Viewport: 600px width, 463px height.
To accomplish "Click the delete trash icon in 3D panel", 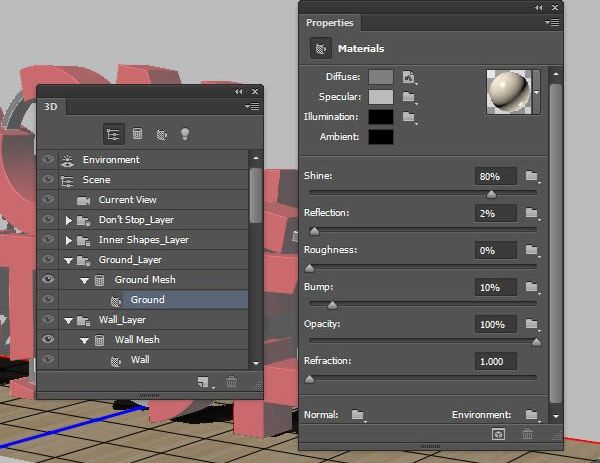I will tap(231, 382).
